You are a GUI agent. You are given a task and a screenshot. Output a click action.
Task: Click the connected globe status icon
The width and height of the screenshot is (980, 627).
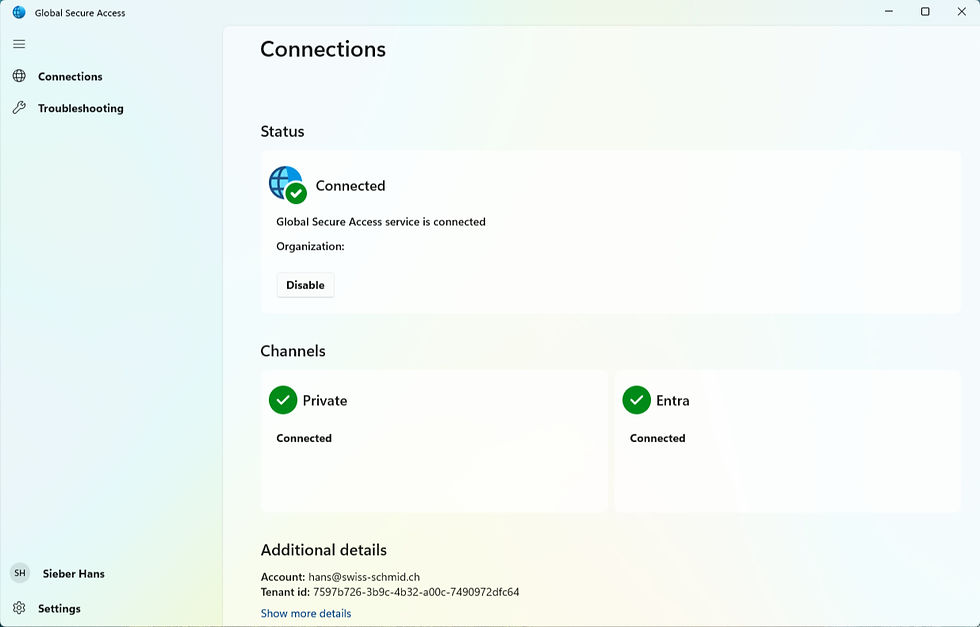(288, 185)
